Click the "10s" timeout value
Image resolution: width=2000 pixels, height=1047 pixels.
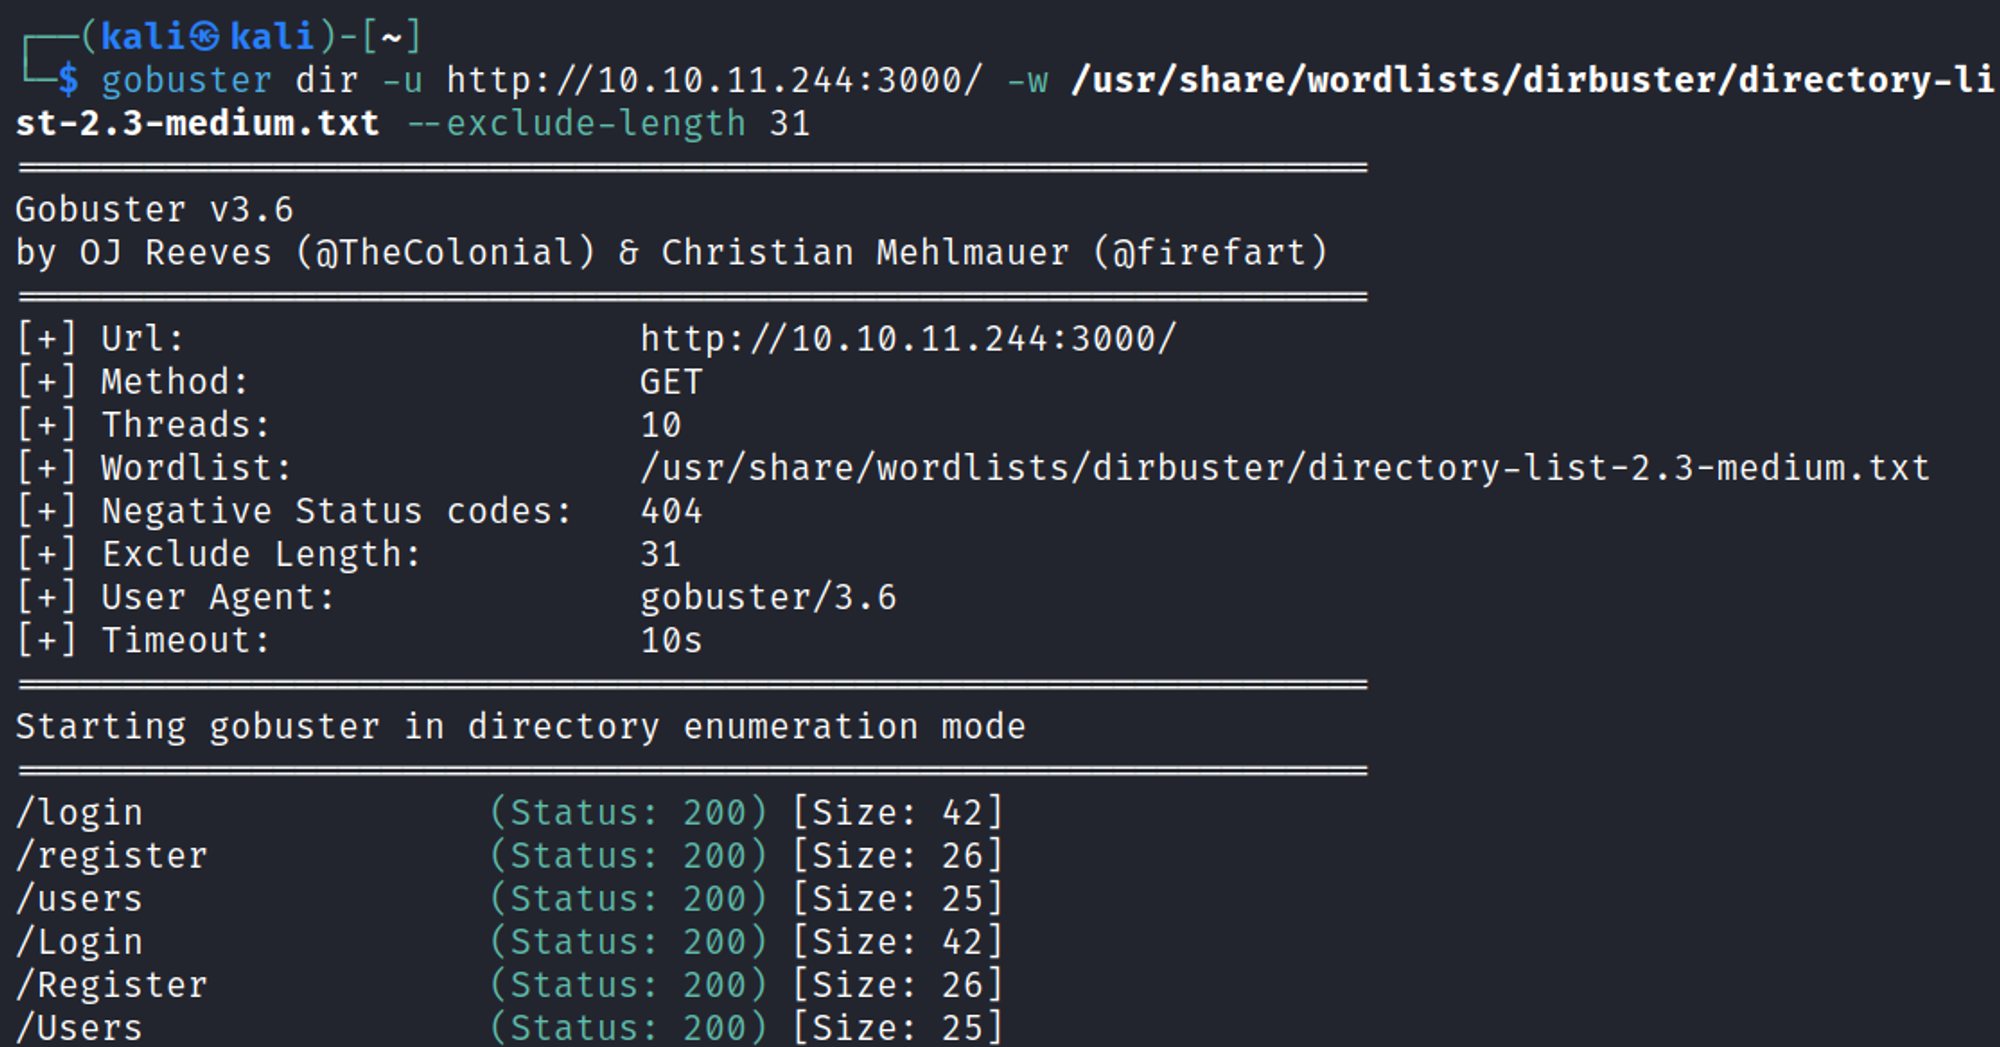pyautogui.click(x=671, y=640)
